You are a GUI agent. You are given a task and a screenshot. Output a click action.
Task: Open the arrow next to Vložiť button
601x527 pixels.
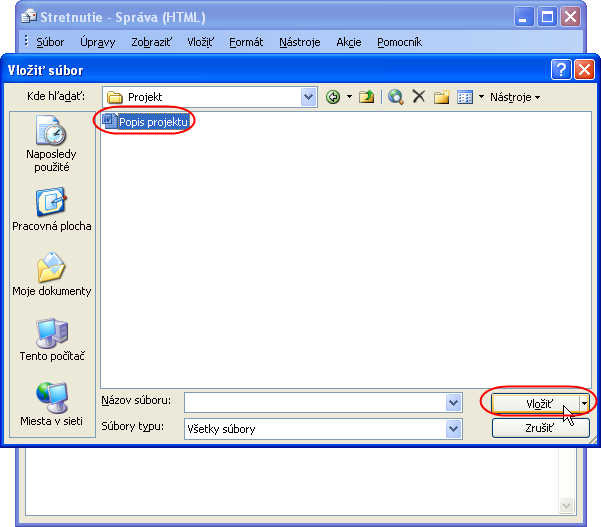click(x=584, y=403)
